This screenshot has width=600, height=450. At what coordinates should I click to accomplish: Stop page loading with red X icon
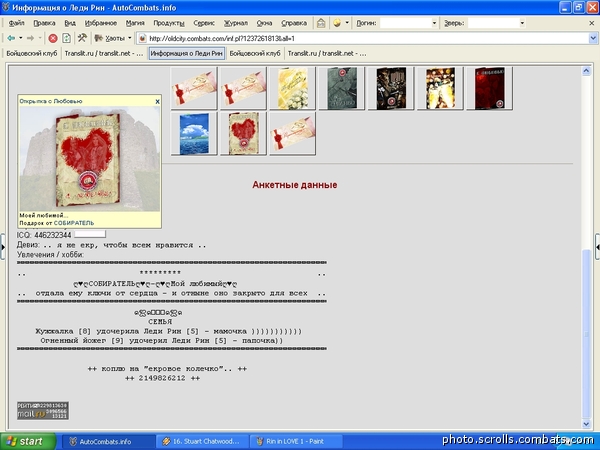point(53,38)
